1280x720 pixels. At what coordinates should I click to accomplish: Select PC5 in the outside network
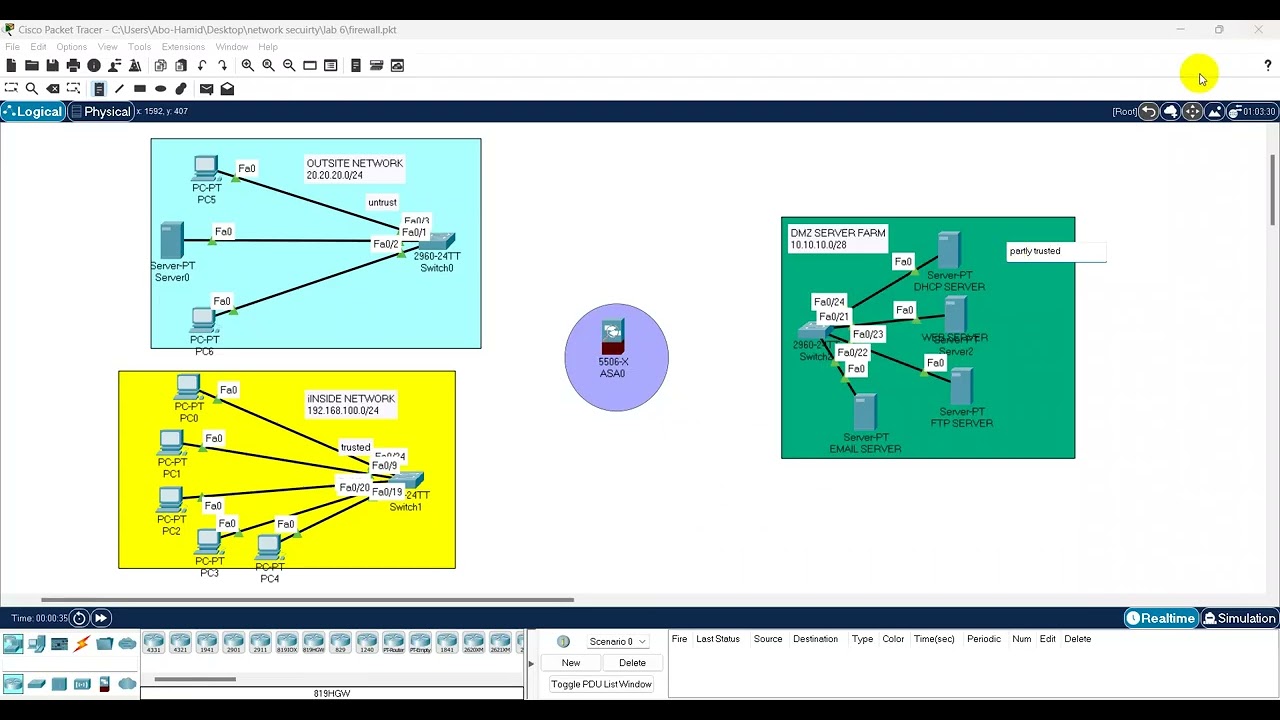pos(206,168)
